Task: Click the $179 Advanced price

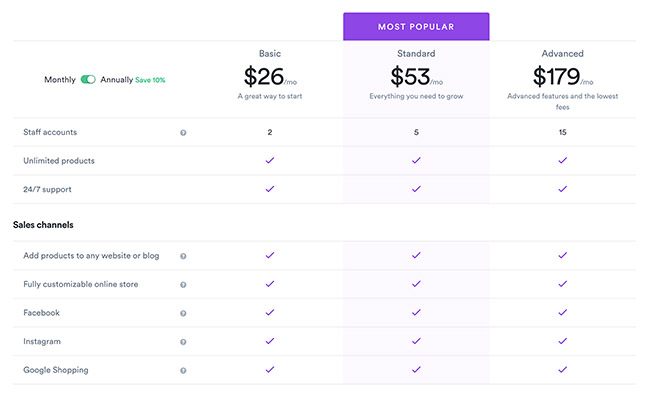Action: pyautogui.click(x=556, y=77)
